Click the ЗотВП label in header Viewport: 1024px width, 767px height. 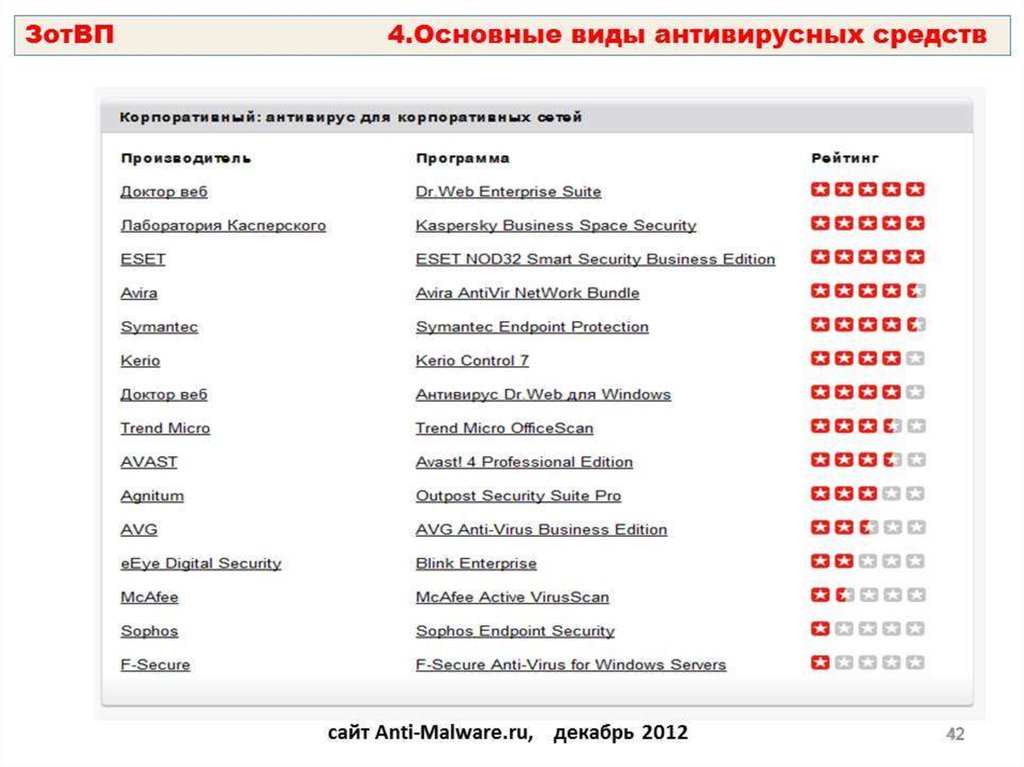(69, 34)
